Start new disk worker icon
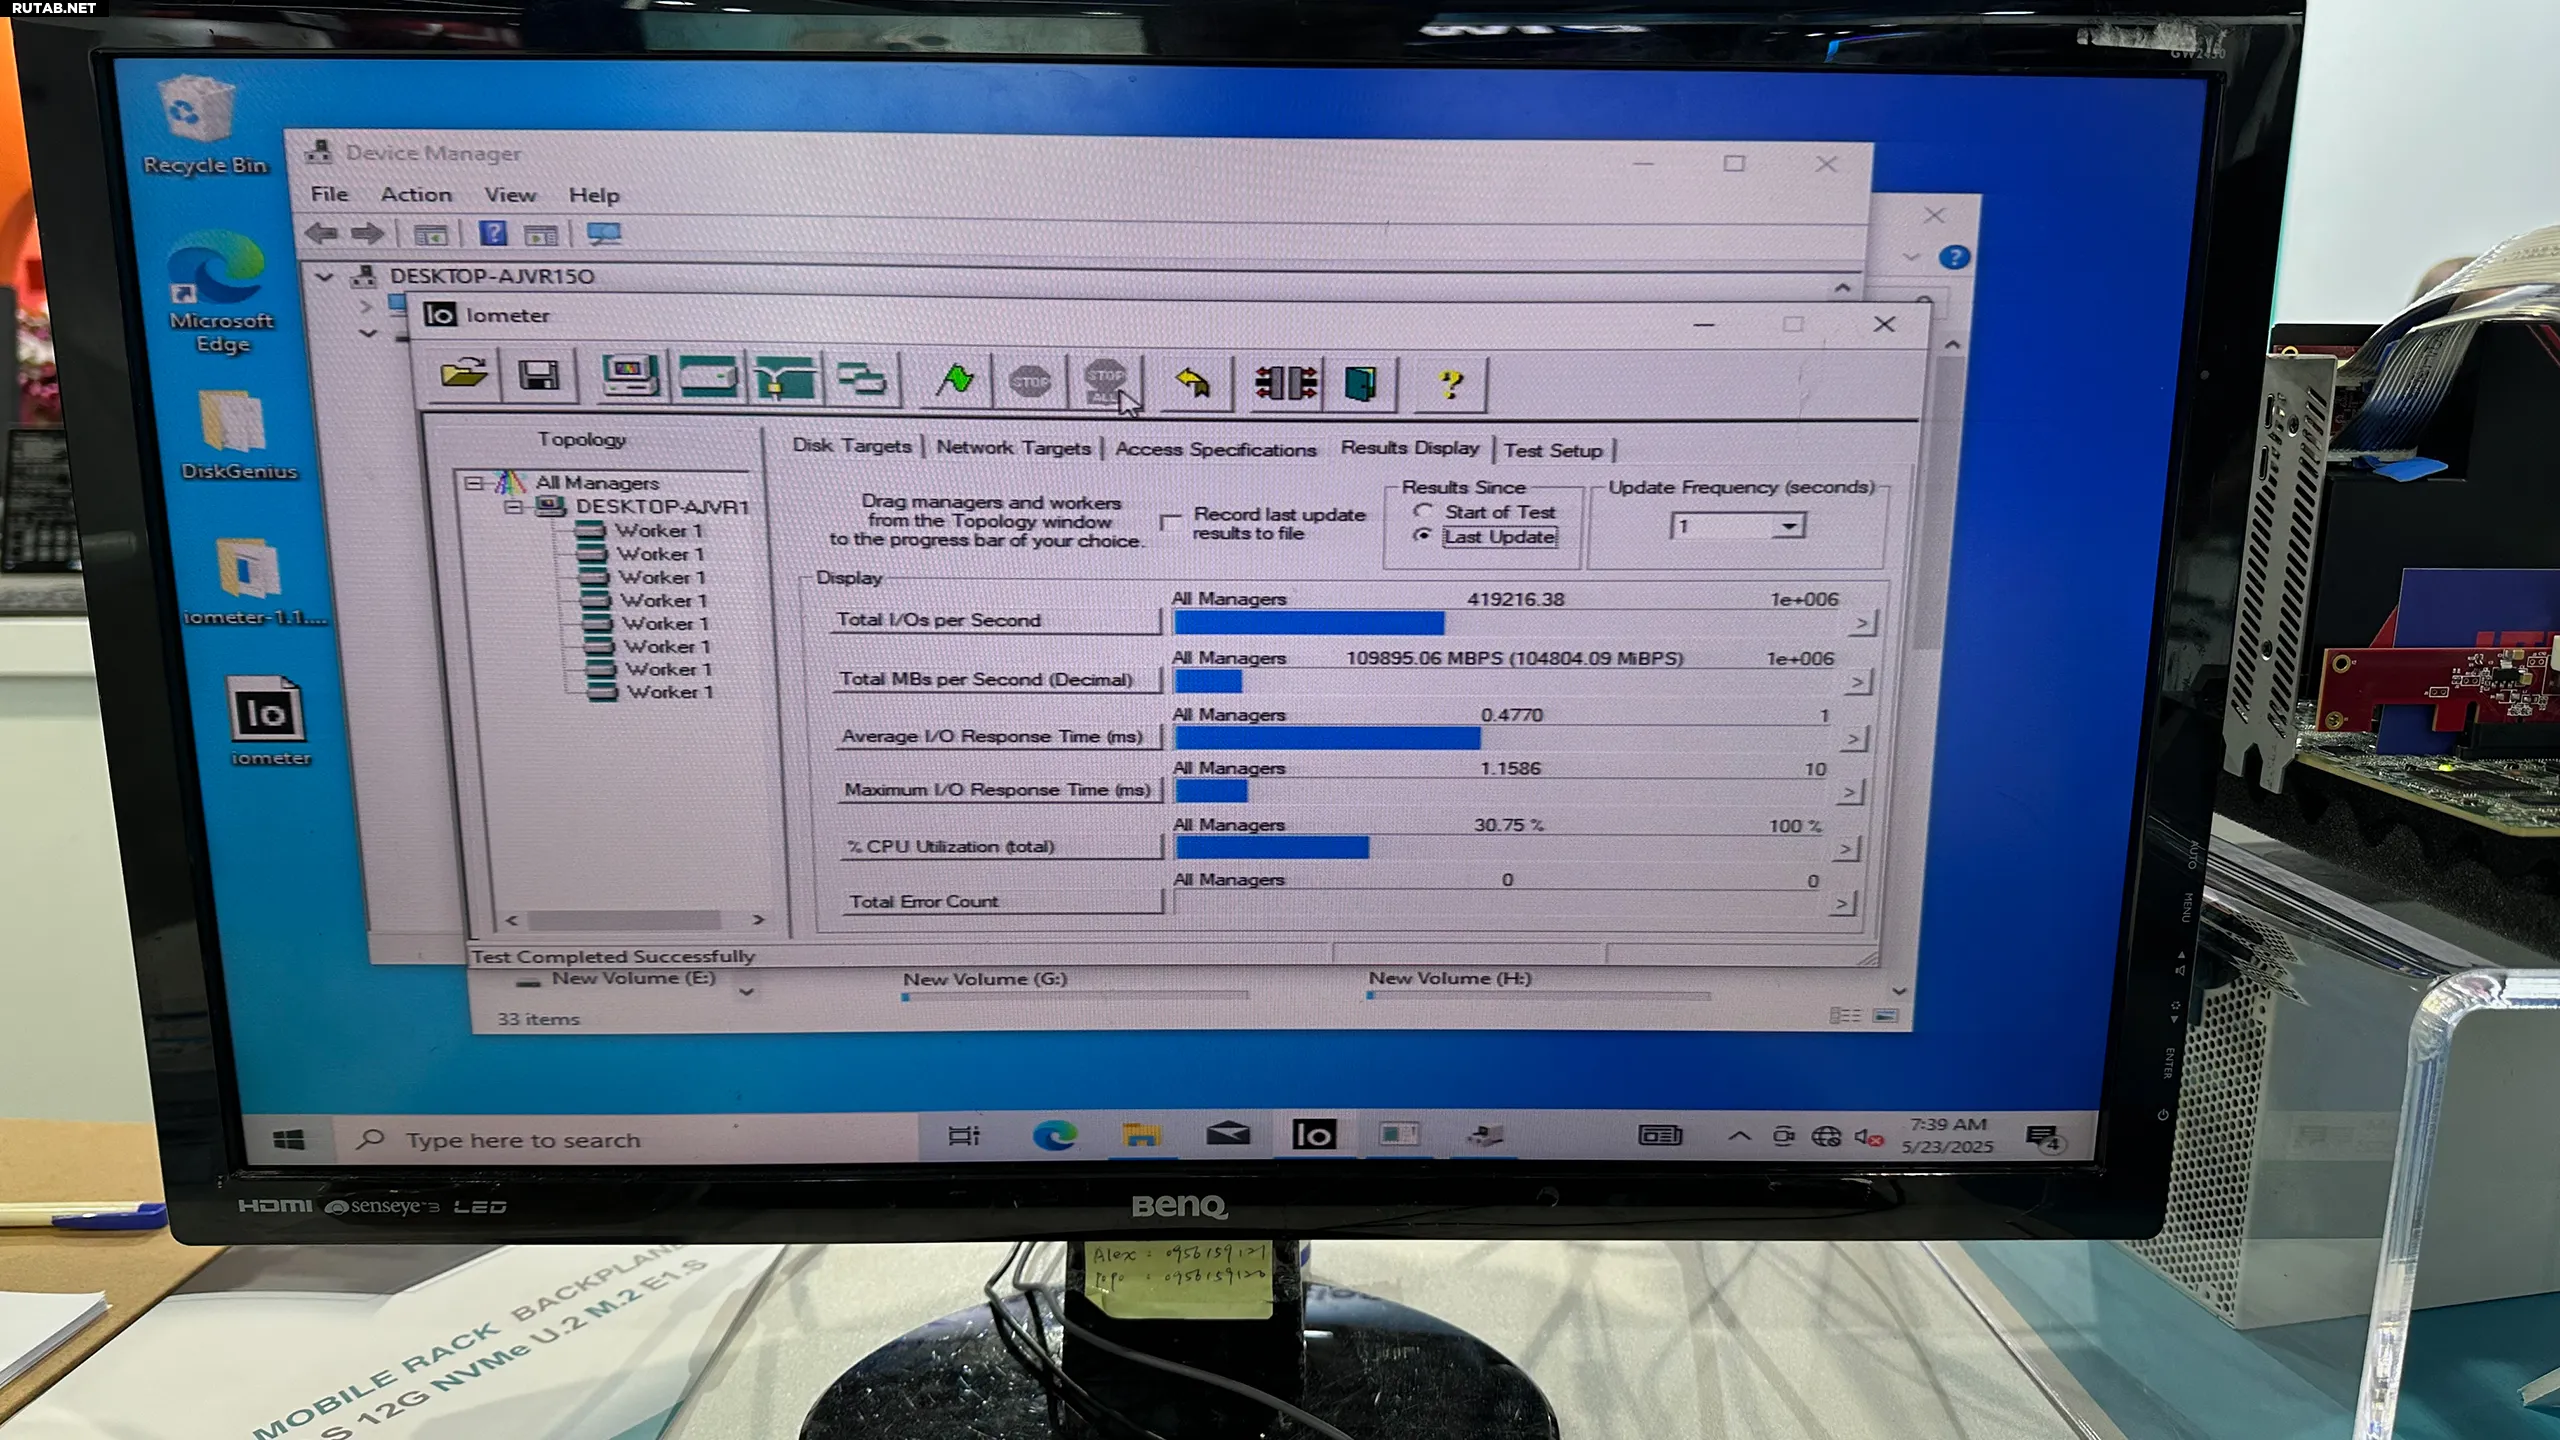The height and width of the screenshot is (1440, 2560). click(707, 379)
